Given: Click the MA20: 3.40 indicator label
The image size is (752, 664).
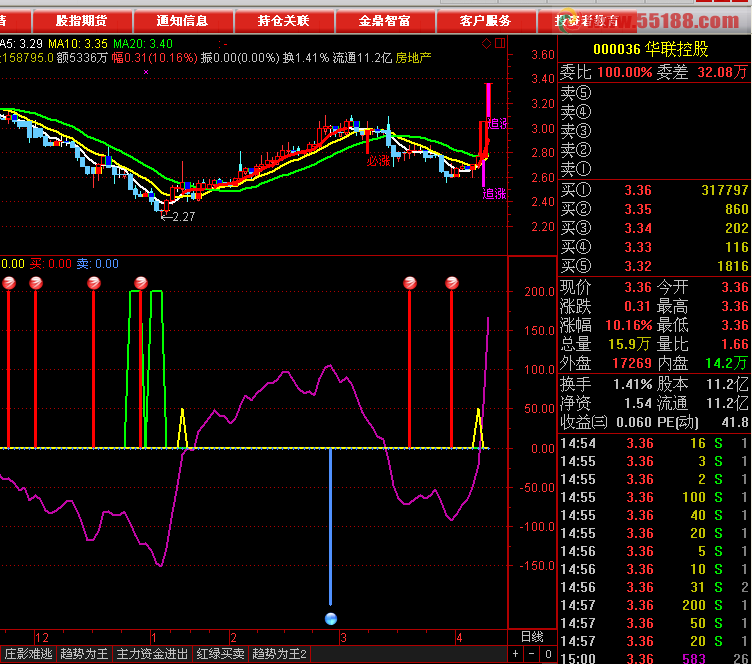Looking at the screenshot, I should click(142, 44).
